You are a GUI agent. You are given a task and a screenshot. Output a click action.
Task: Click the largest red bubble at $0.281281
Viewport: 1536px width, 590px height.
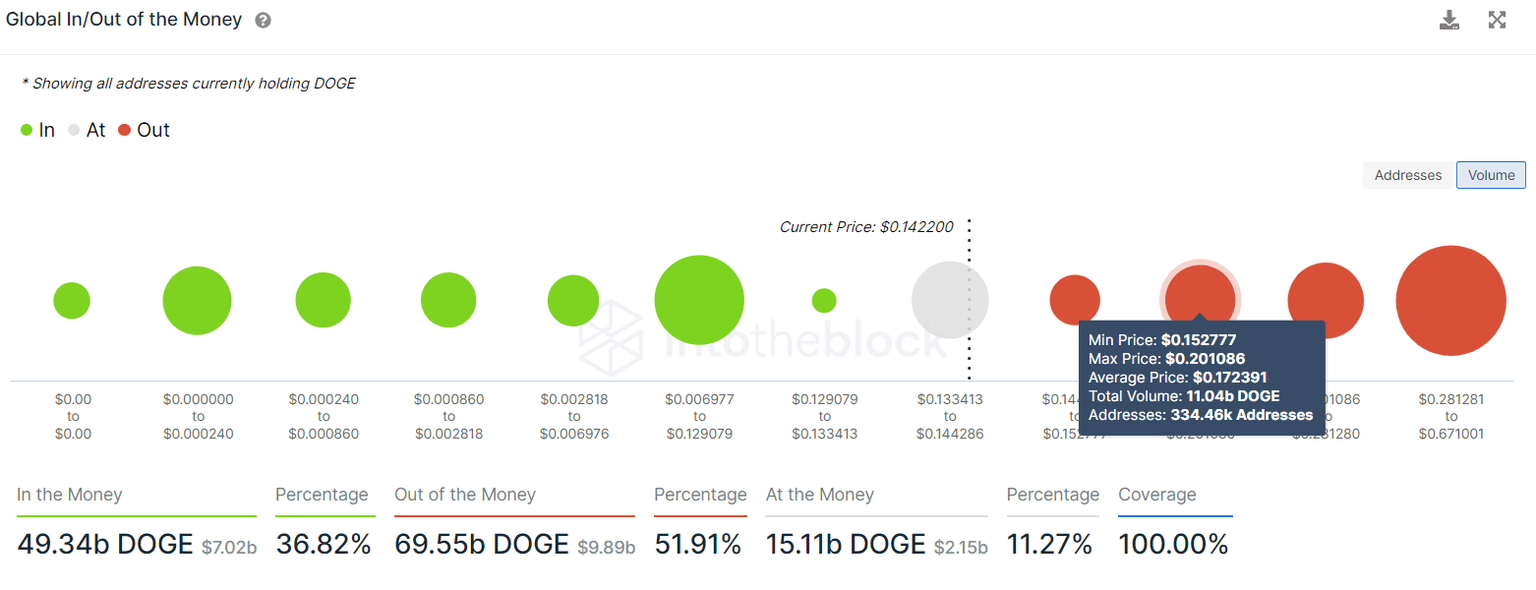pyautogui.click(x=1451, y=300)
